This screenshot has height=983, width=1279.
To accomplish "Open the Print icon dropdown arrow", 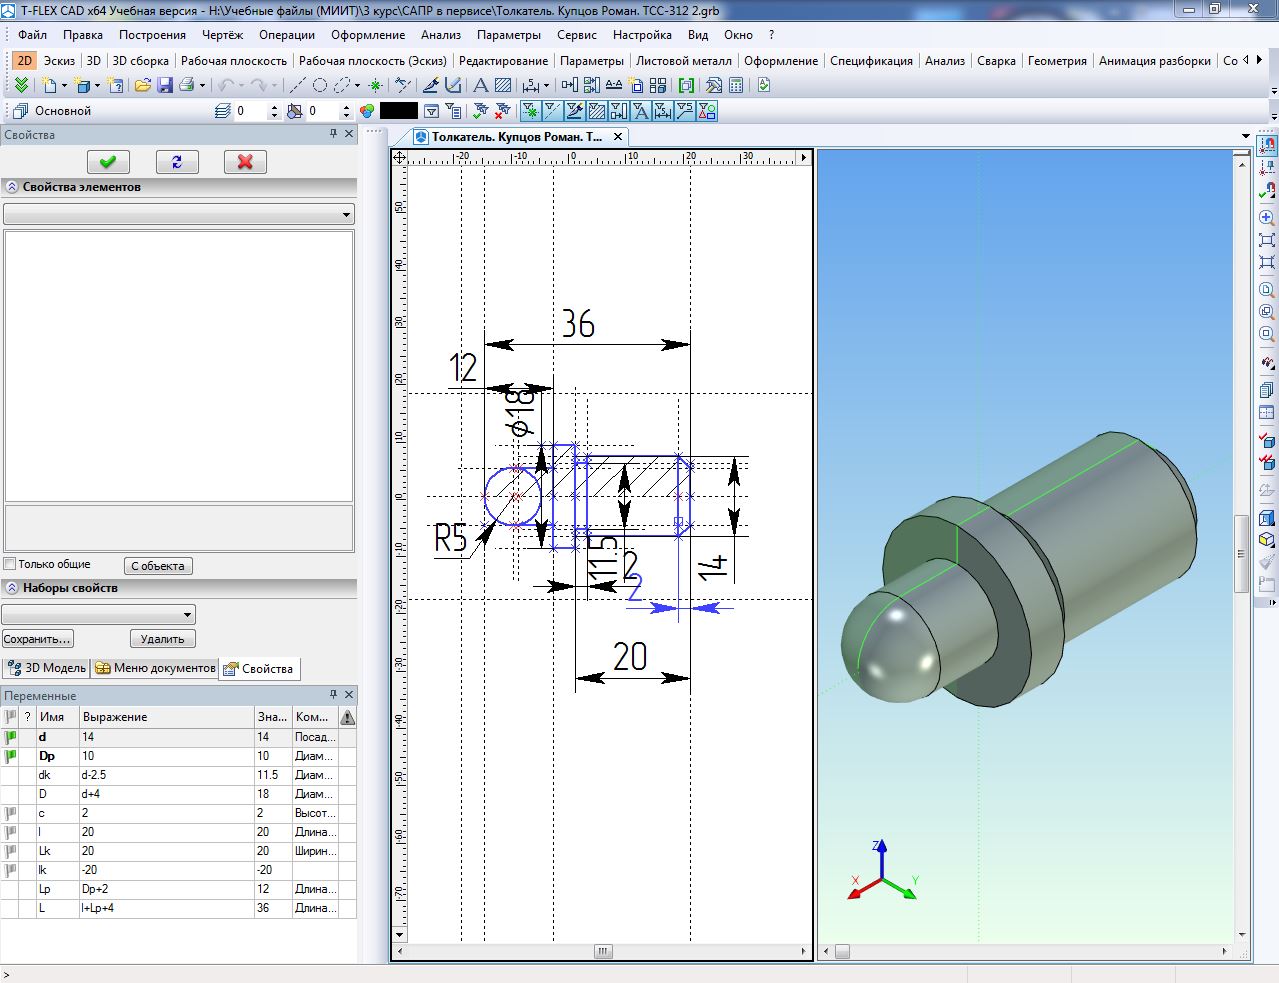I will click(x=203, y=86).
